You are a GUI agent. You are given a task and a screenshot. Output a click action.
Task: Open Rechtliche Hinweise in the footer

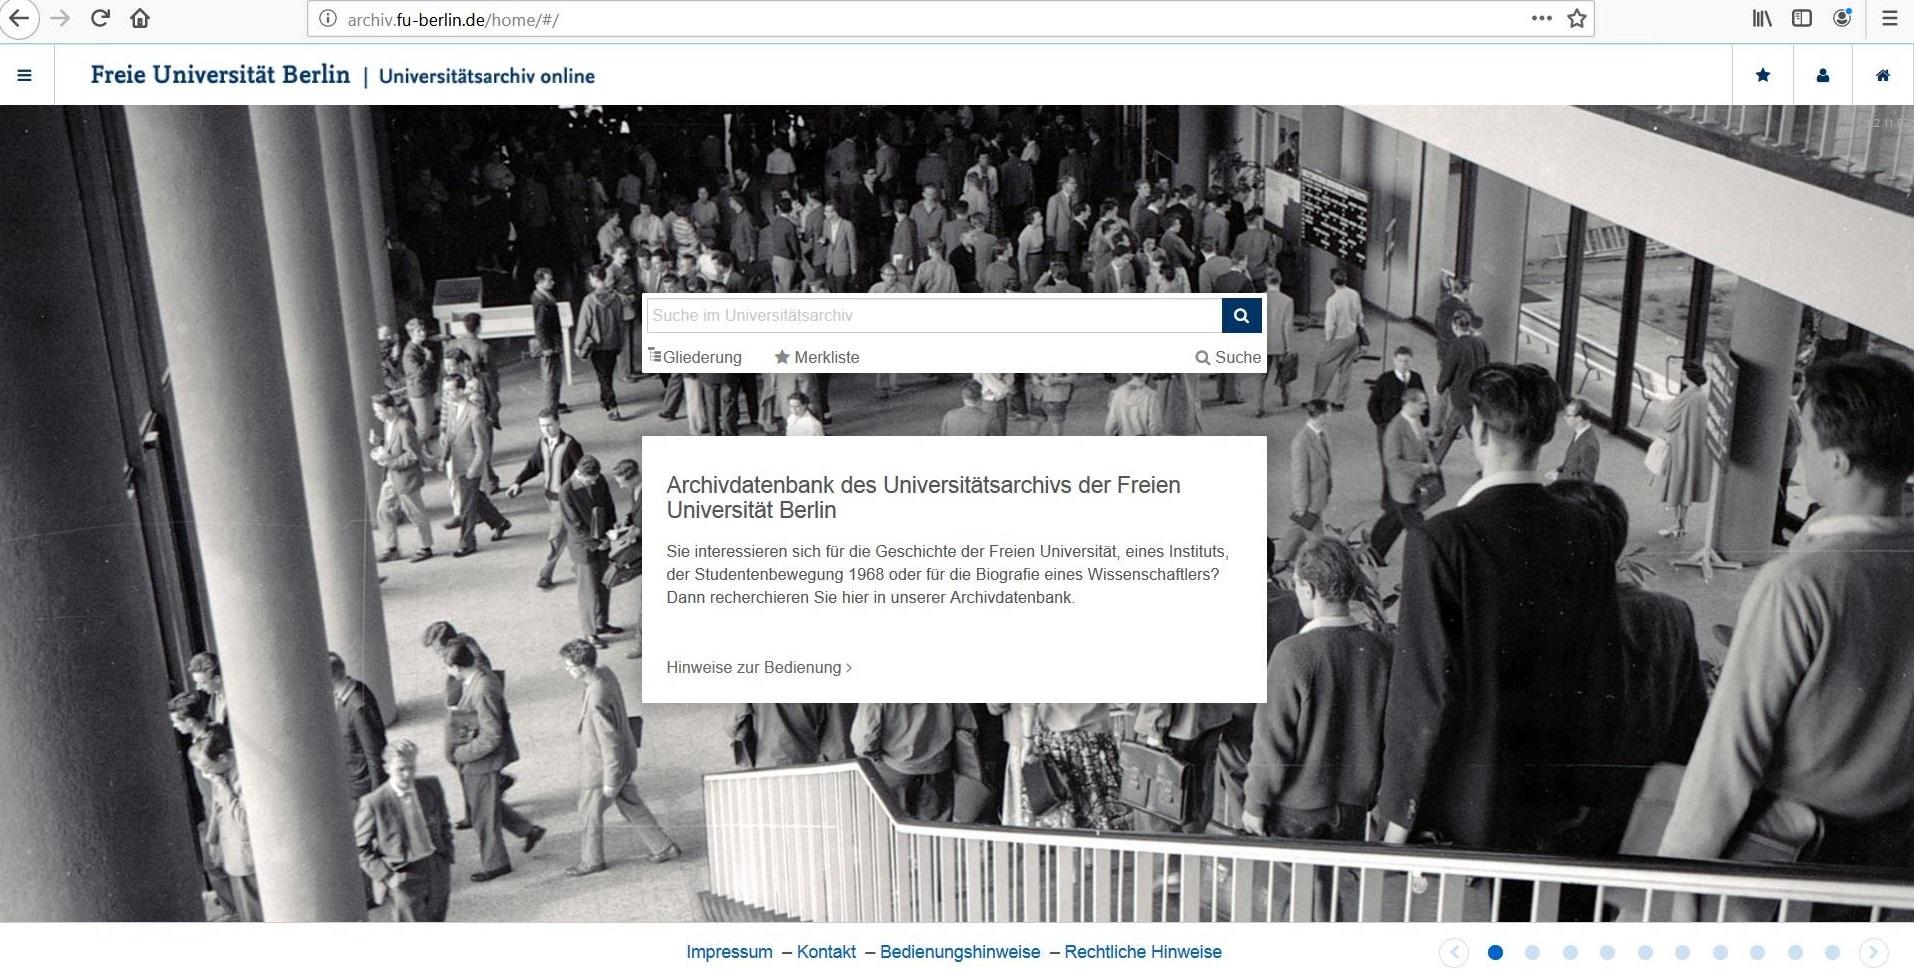pos(1143,951)
